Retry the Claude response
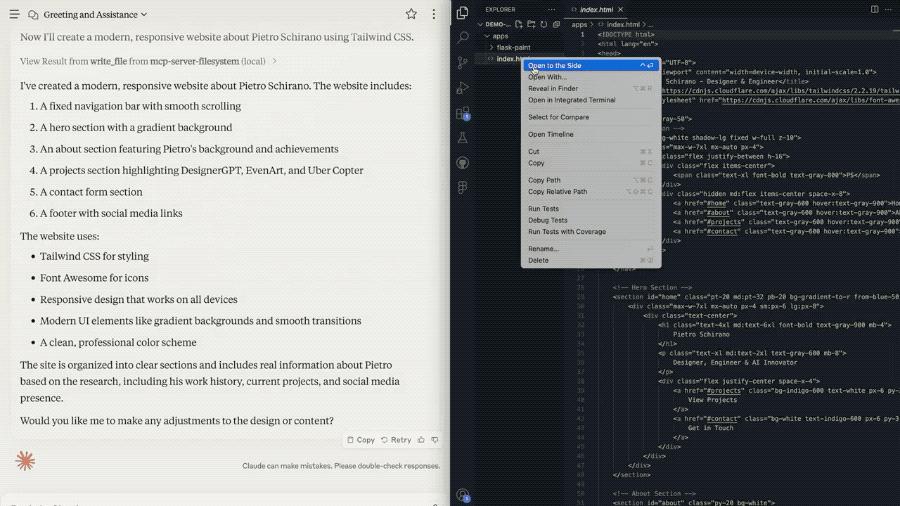Viewport: 900px width, 506px height. point(396,440)
